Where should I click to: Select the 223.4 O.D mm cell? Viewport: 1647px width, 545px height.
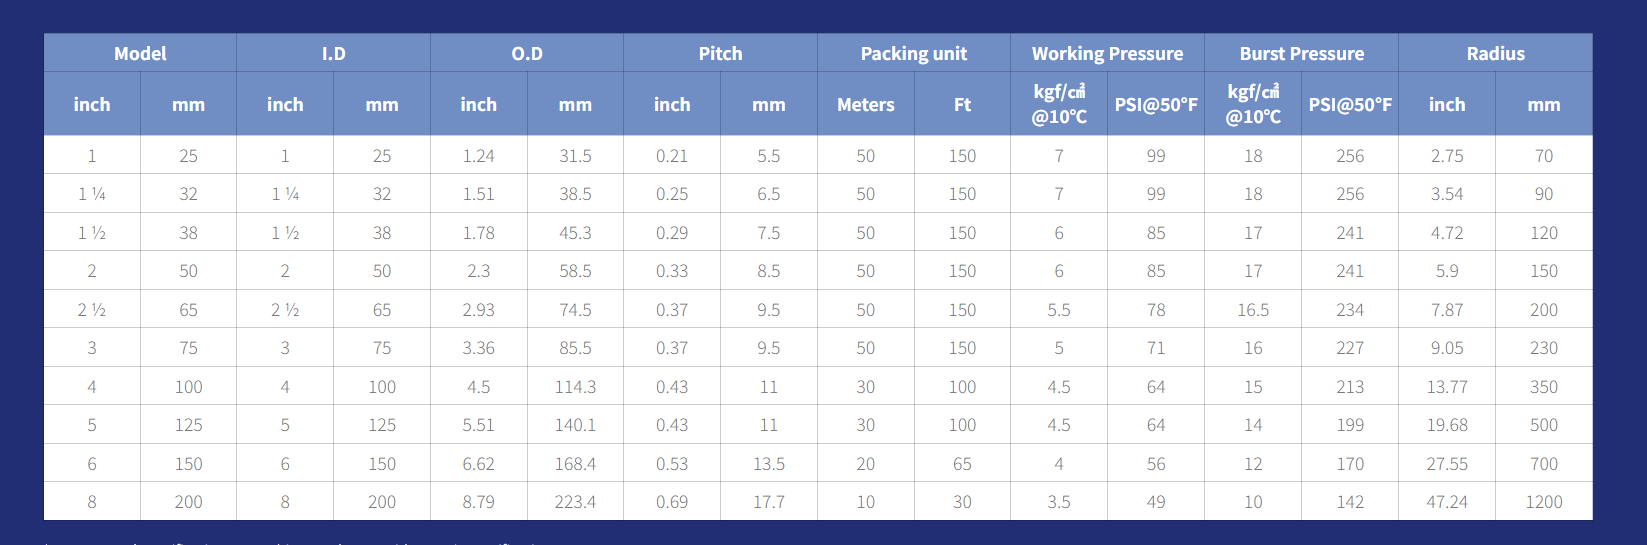pos(575,502)
